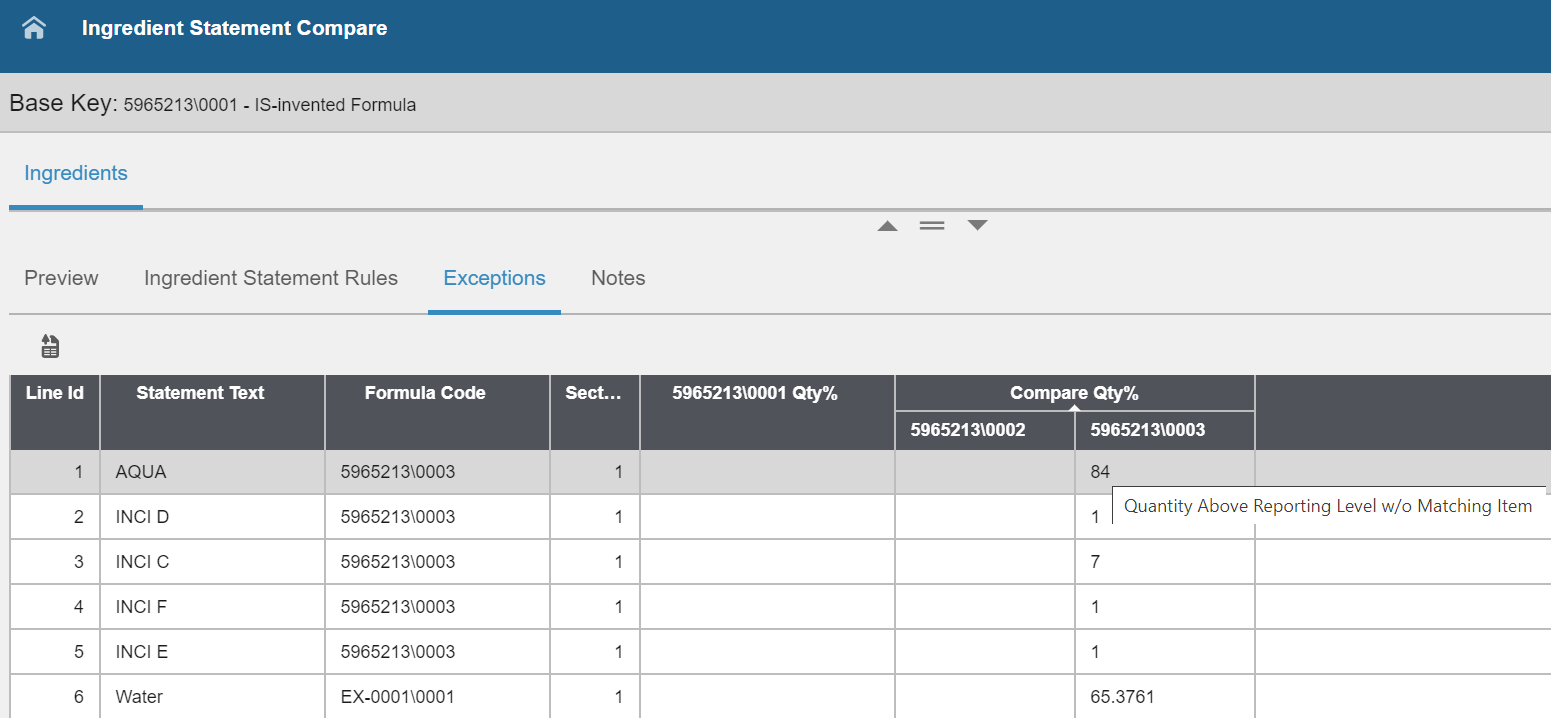Screen dimensions: 1551x718
Task: Click the Line Id column header
Action: click(x=54, y=393)
